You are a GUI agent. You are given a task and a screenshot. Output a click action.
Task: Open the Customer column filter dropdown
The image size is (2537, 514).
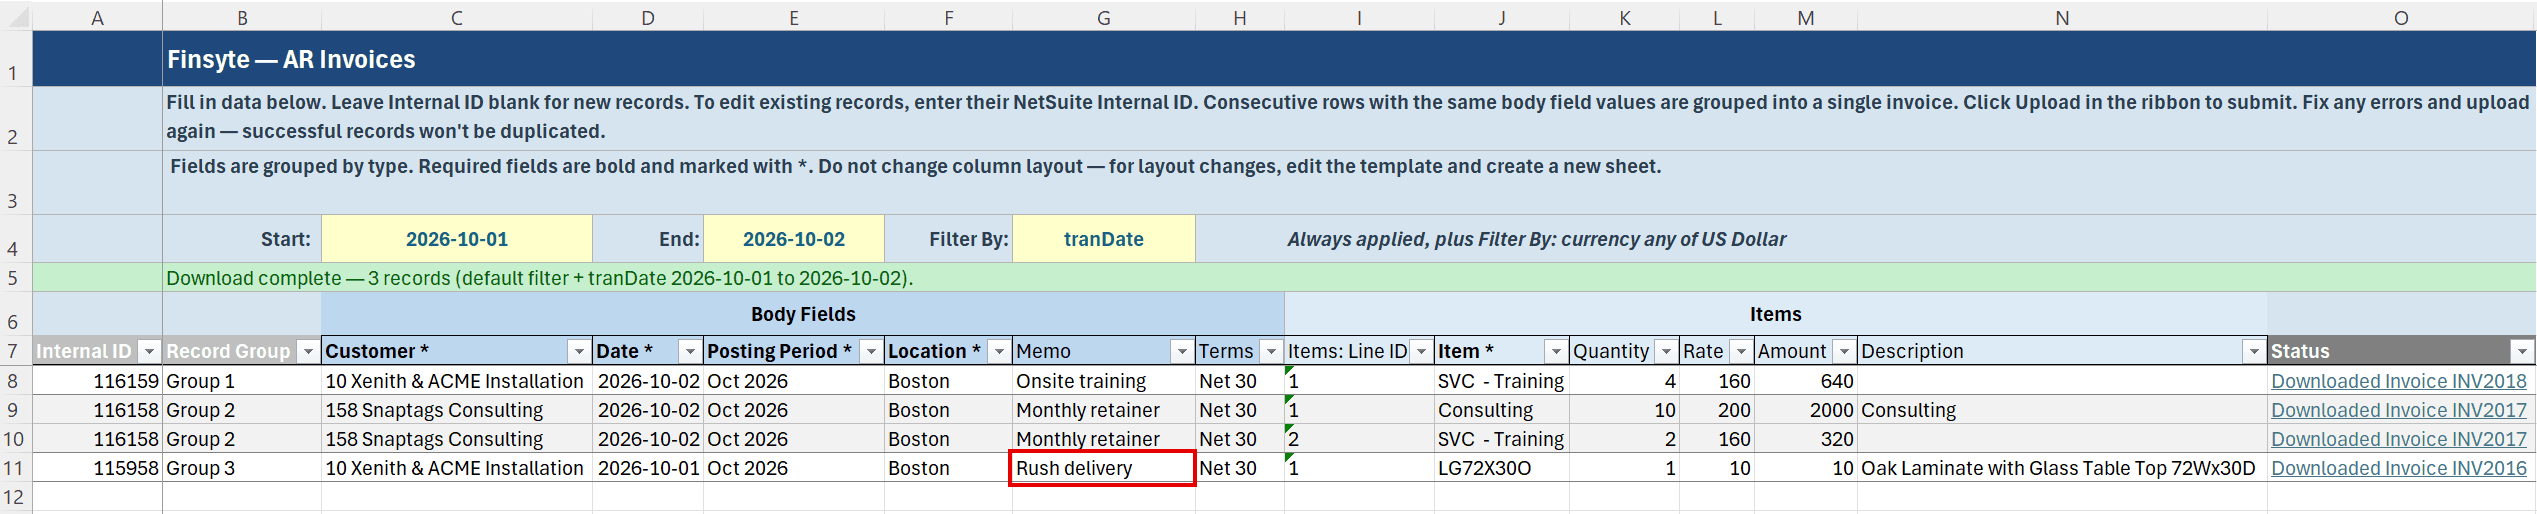[579, 351]
